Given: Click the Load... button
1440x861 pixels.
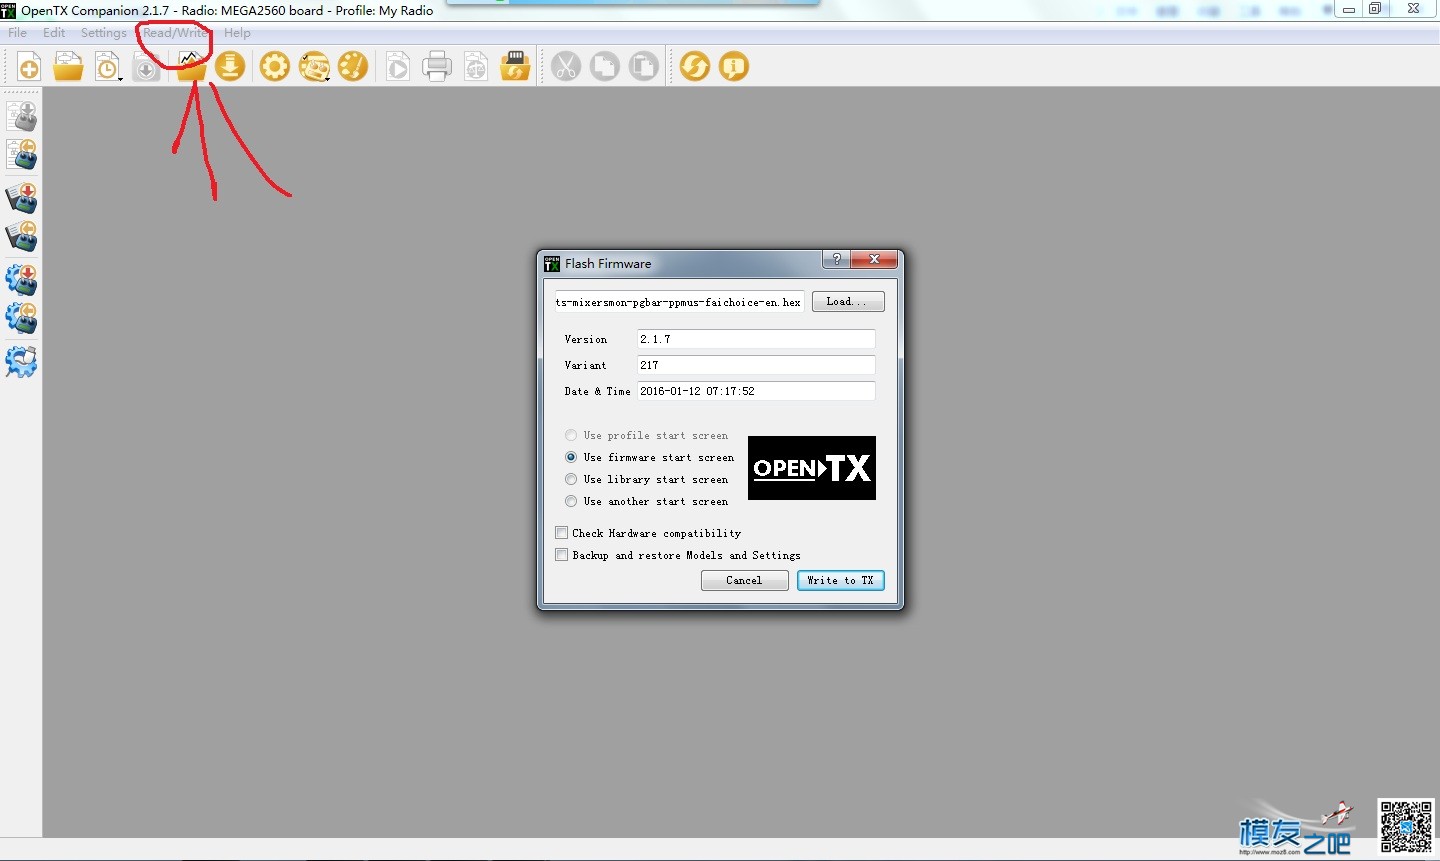Looking at the screenshot, I should click(x=848, y=301).
